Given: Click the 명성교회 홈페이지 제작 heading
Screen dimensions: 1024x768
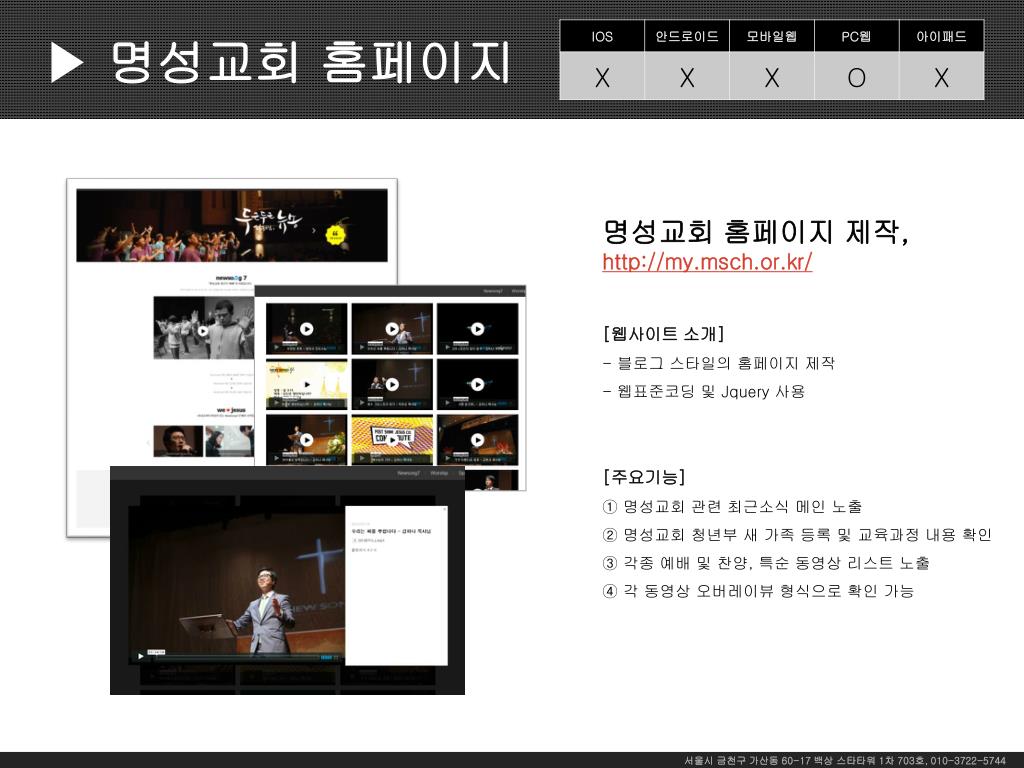Looking at the screenshot, I should (x=756, y=231).
